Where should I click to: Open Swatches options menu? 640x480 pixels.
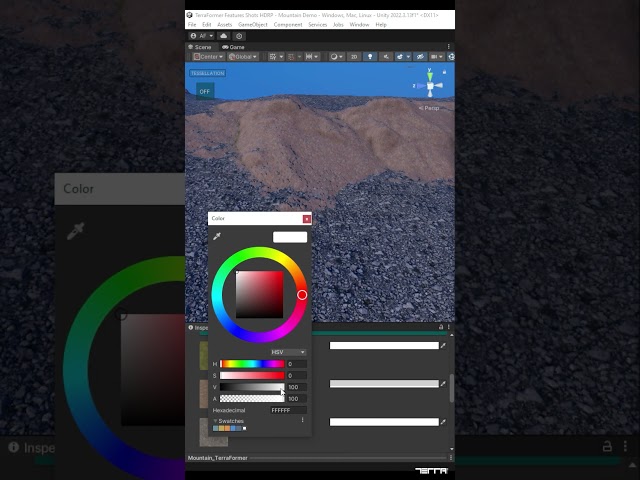click(302, 420)
